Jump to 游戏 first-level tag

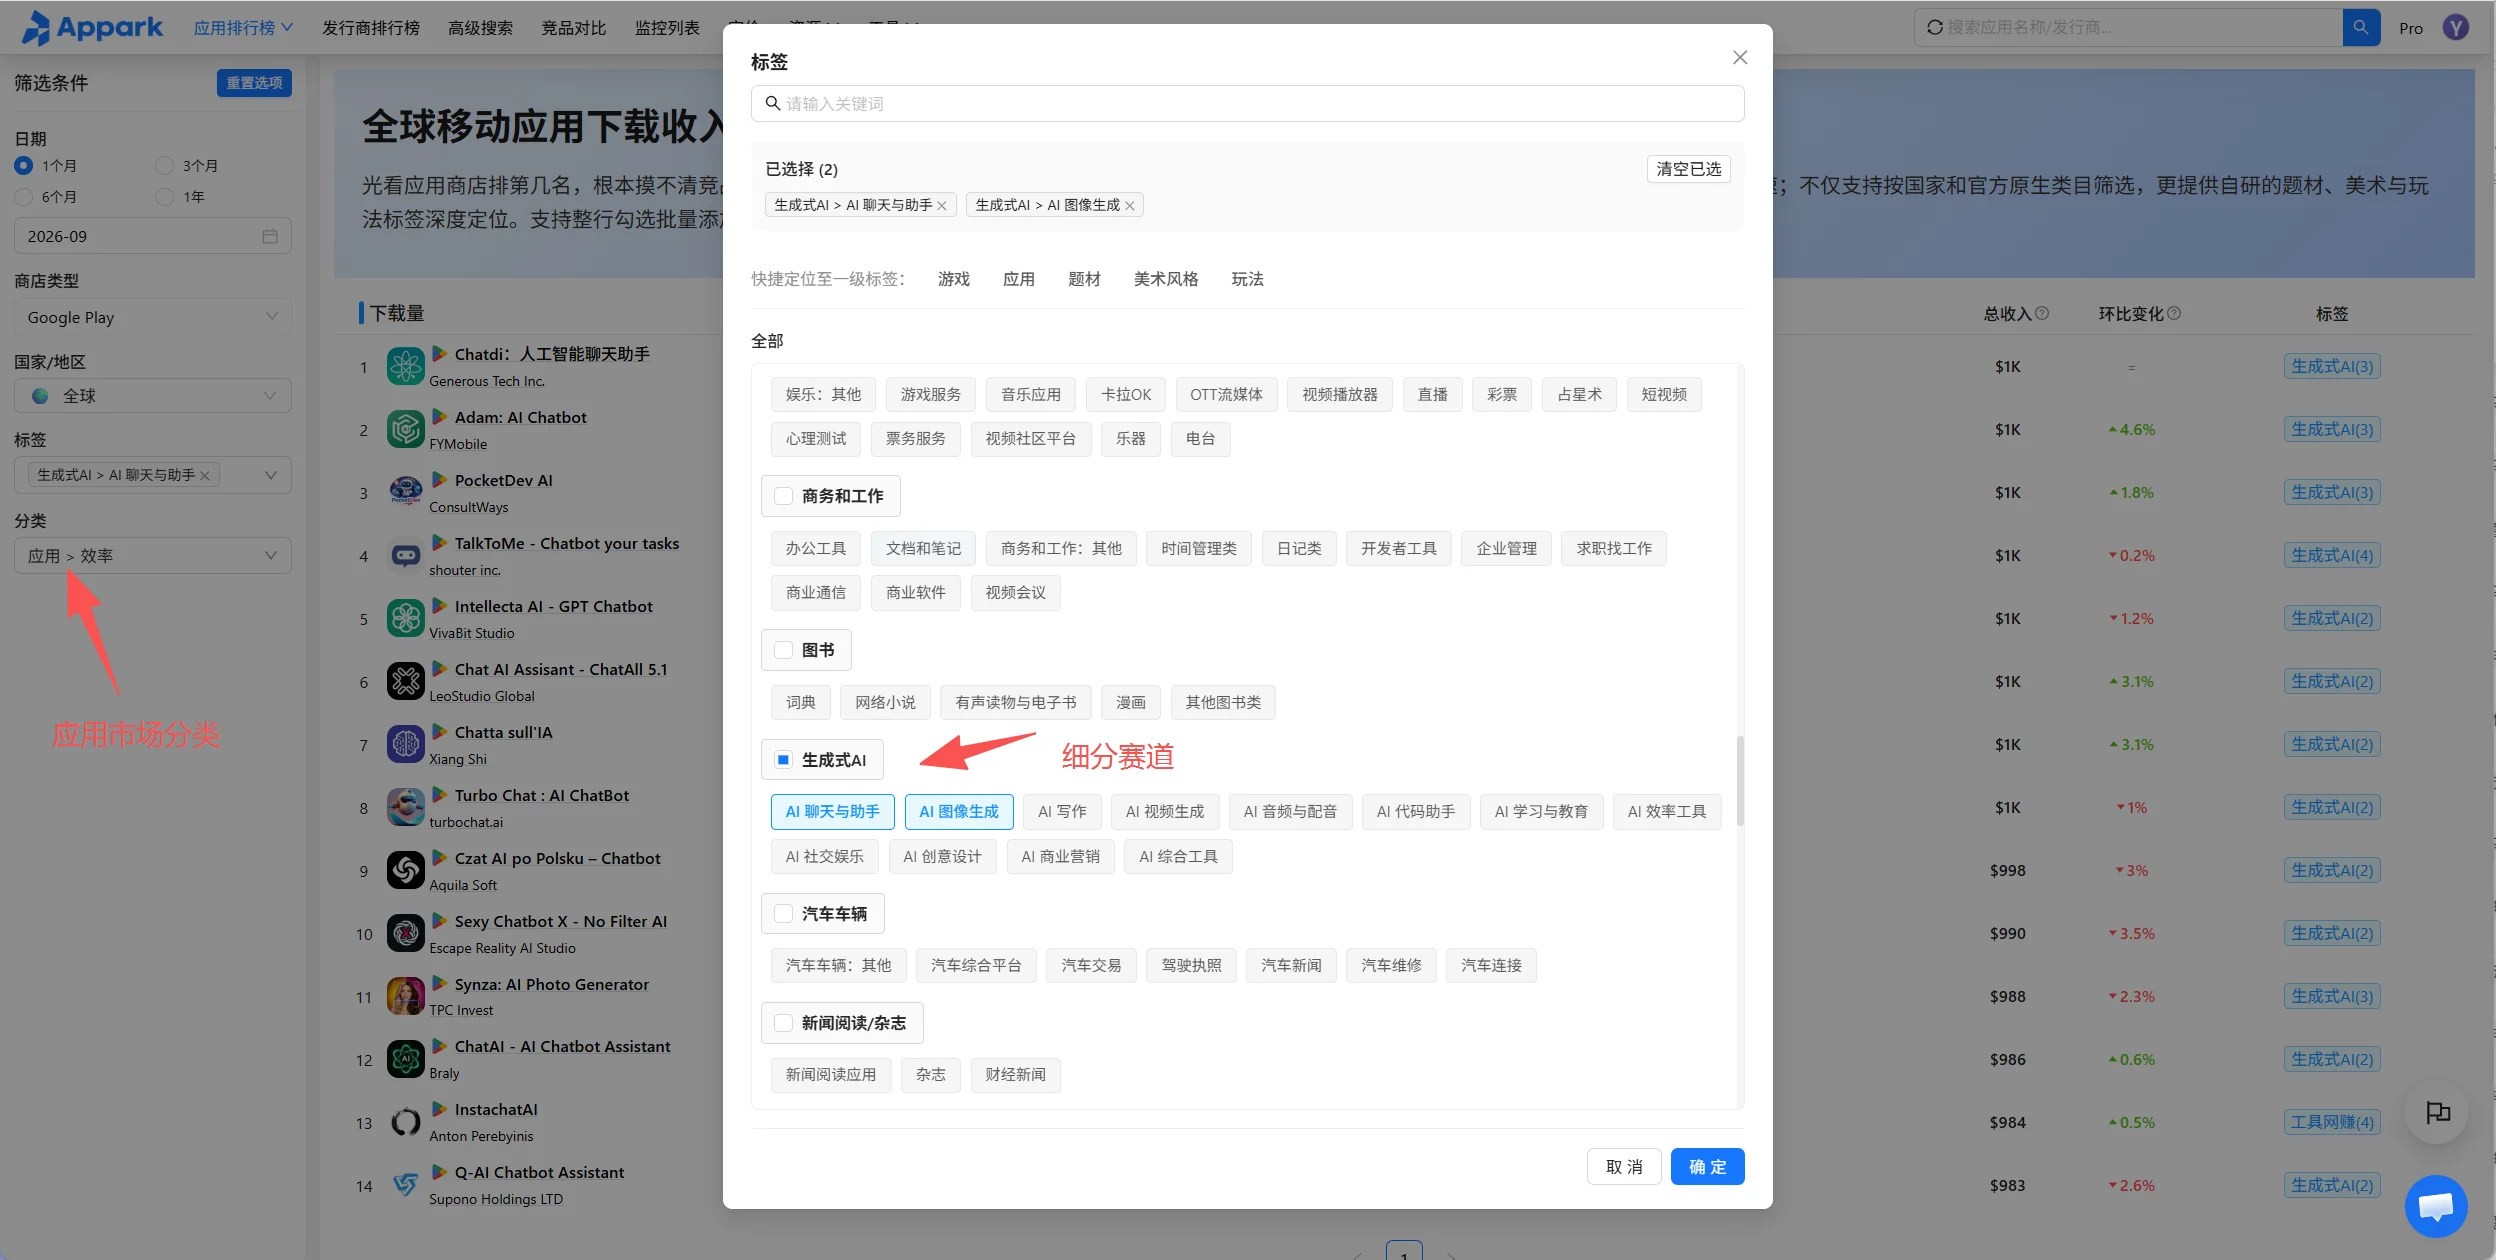coord(953,279)
